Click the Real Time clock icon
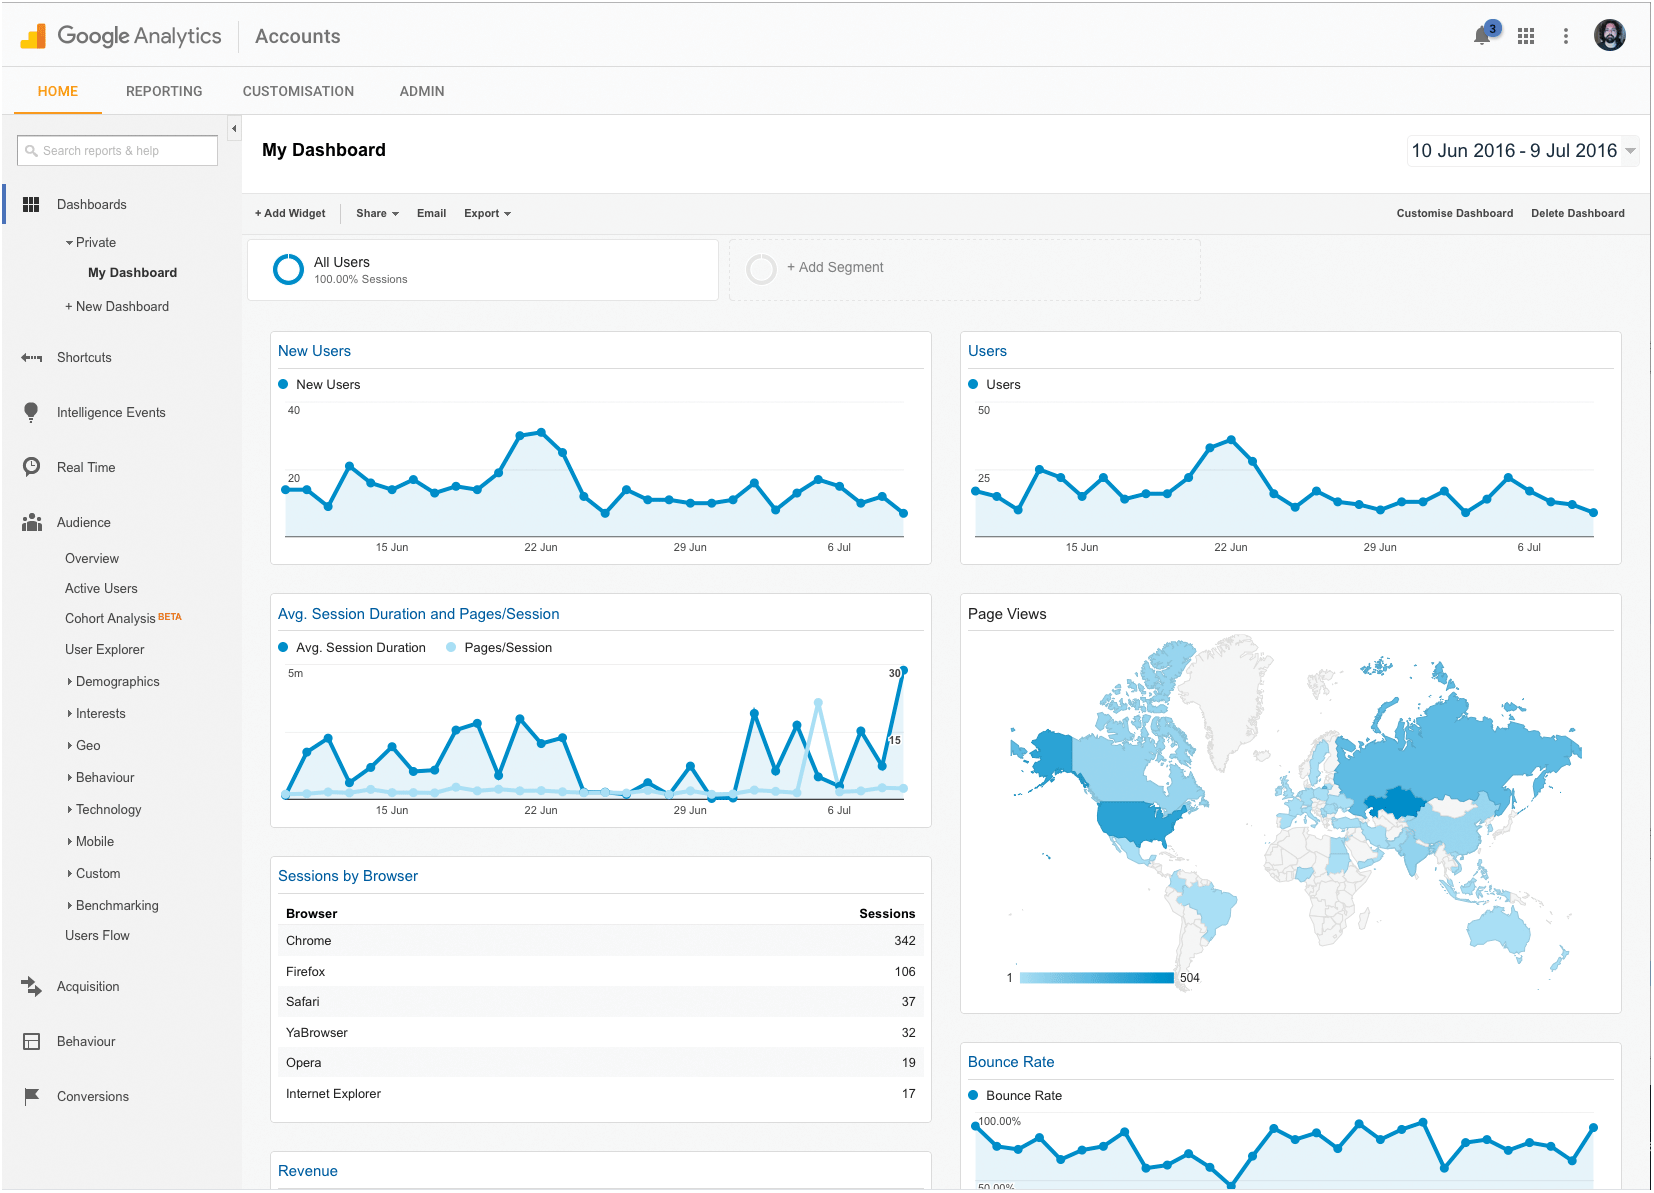 pos(31,467)
